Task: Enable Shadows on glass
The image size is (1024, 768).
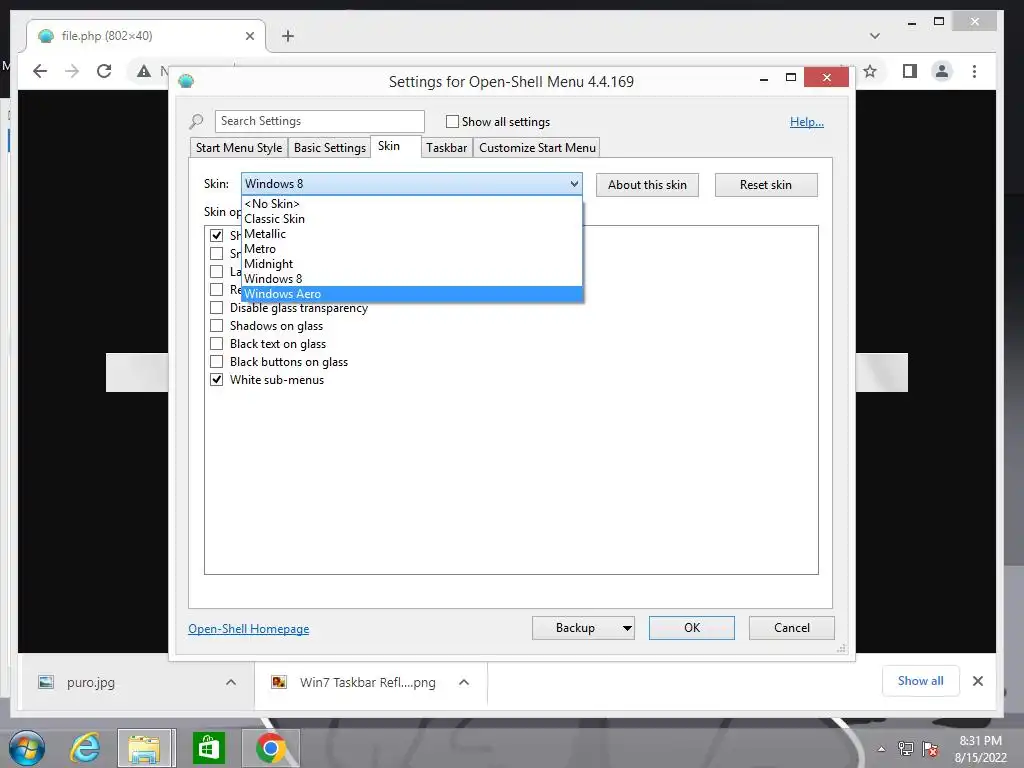Action: point(216,325)
